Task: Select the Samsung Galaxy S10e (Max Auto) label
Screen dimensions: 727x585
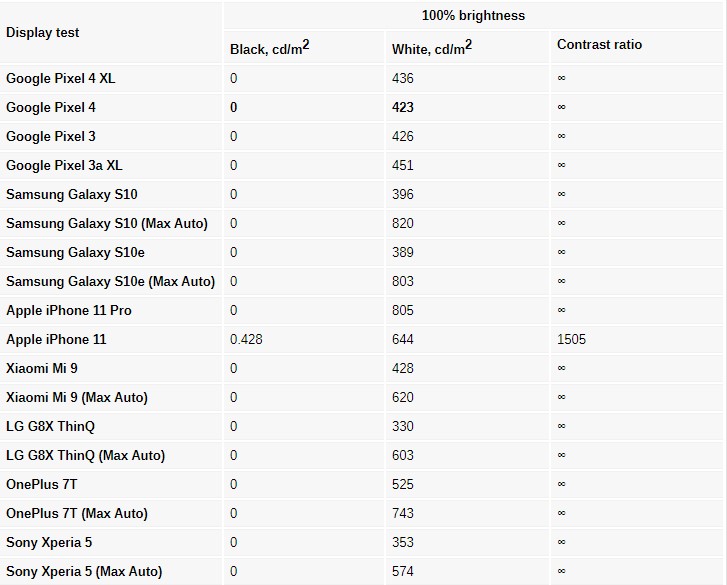Action: tap(111, 281)
